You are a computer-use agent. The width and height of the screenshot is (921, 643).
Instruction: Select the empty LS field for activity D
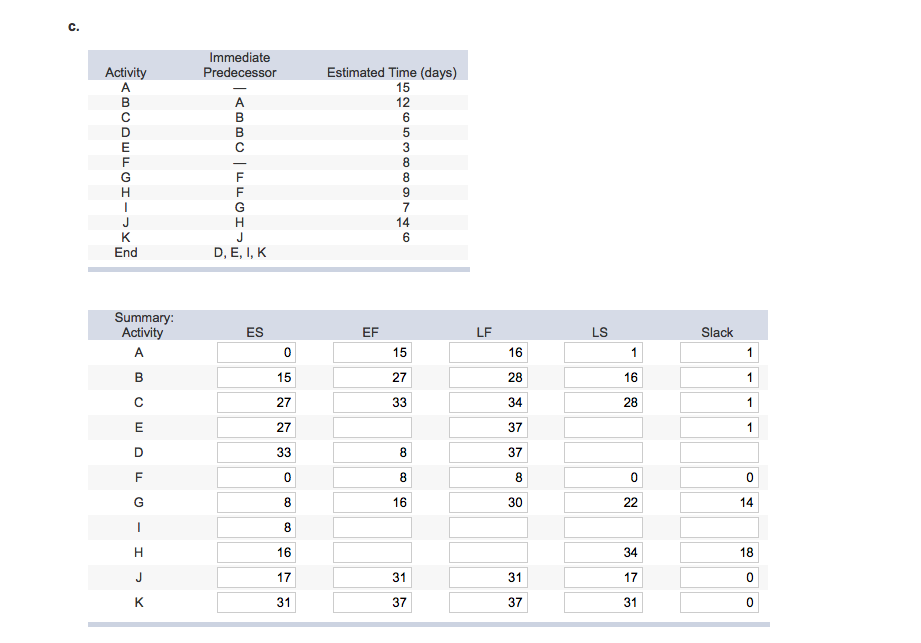pyautogui.click(x=603, y=452)
